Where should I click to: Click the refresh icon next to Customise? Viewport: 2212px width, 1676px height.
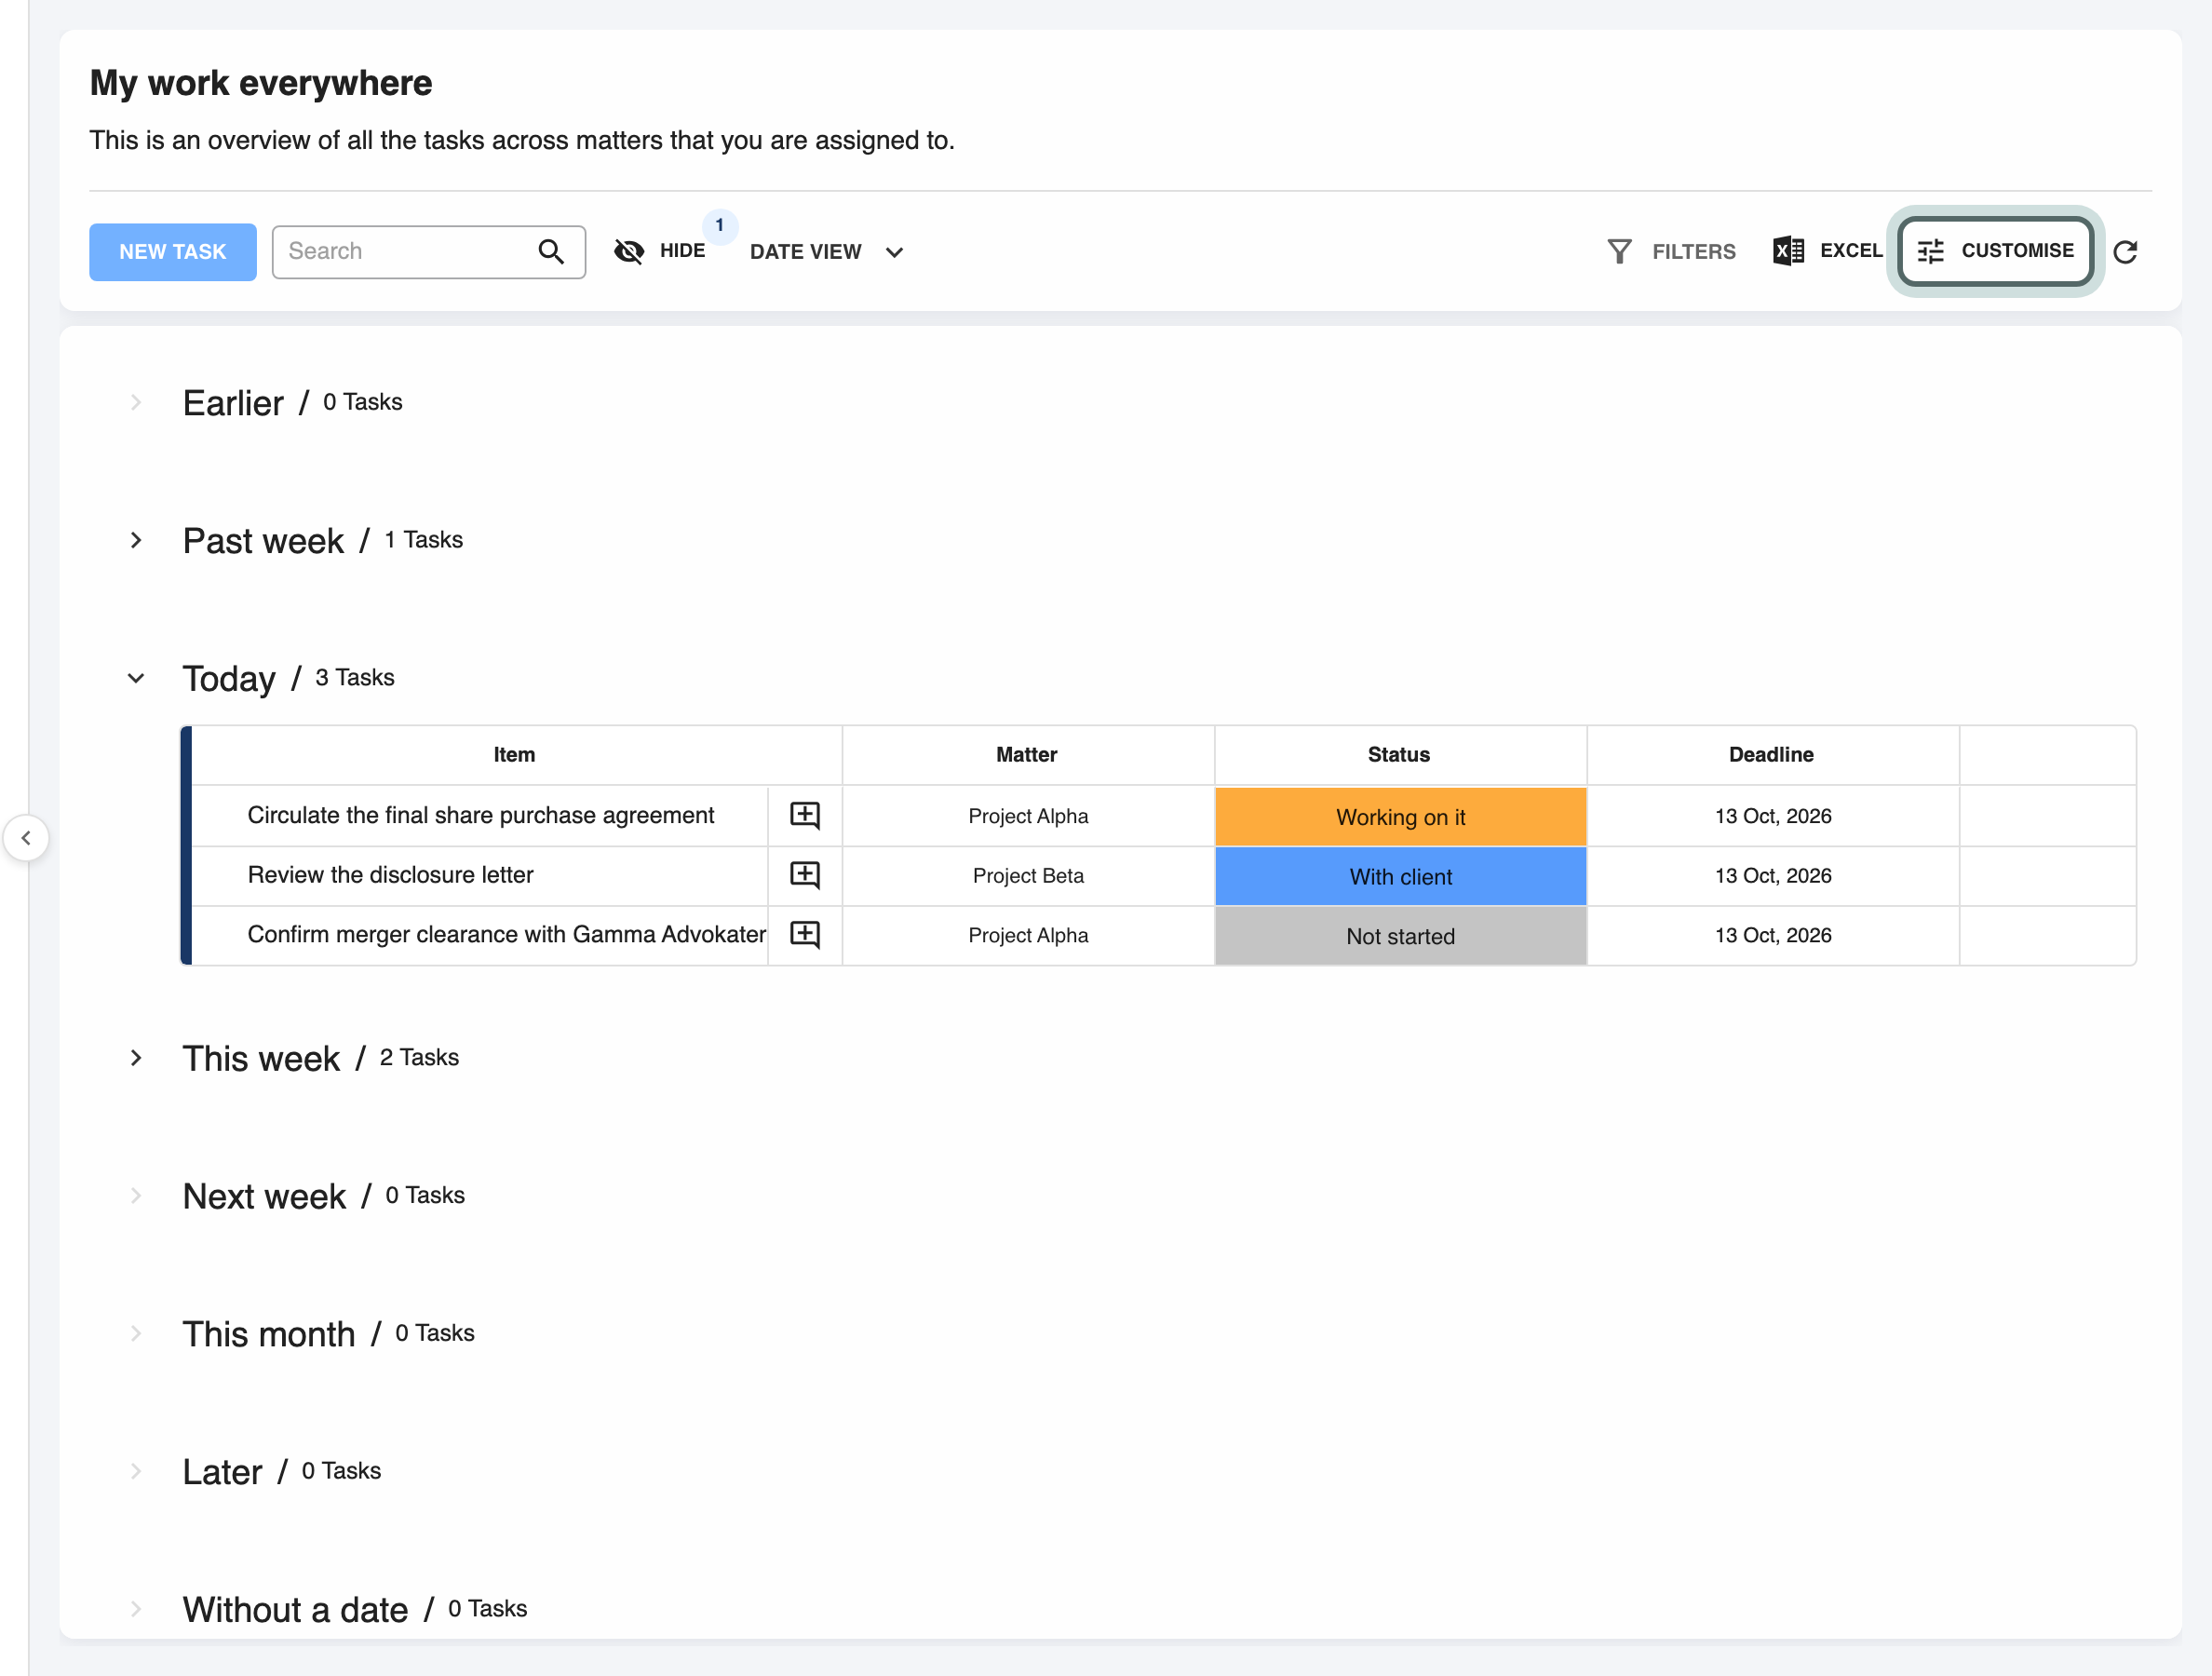point(2125,252)
